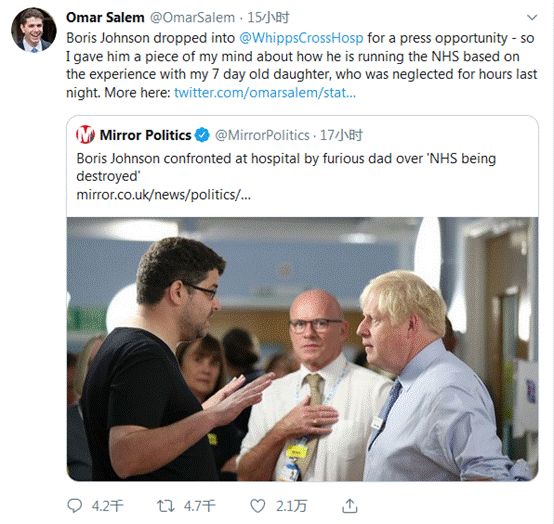Open the quoted tweet's 17小时 timestamp
The height and width of the screenshot is (524, 554).
tap(341, 135)
